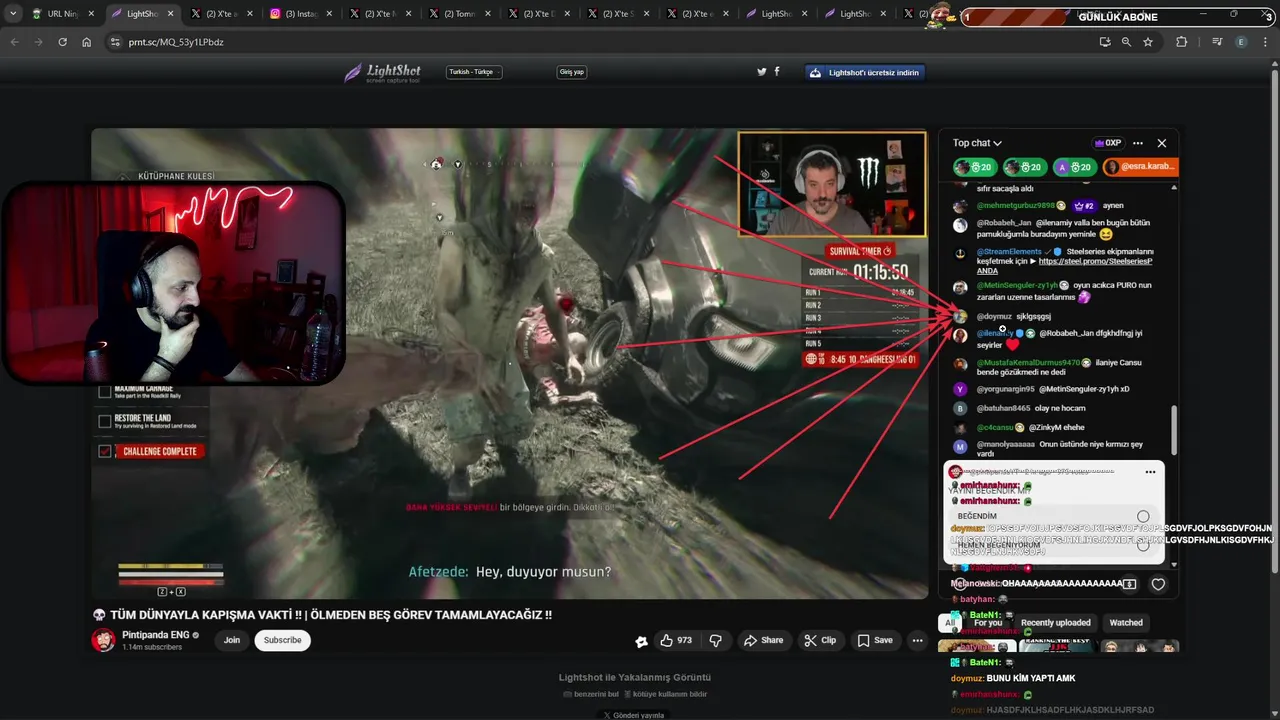
Task: Open LightShot's Facebook icon
Action: pyautogui.click(x=777, y=72)
